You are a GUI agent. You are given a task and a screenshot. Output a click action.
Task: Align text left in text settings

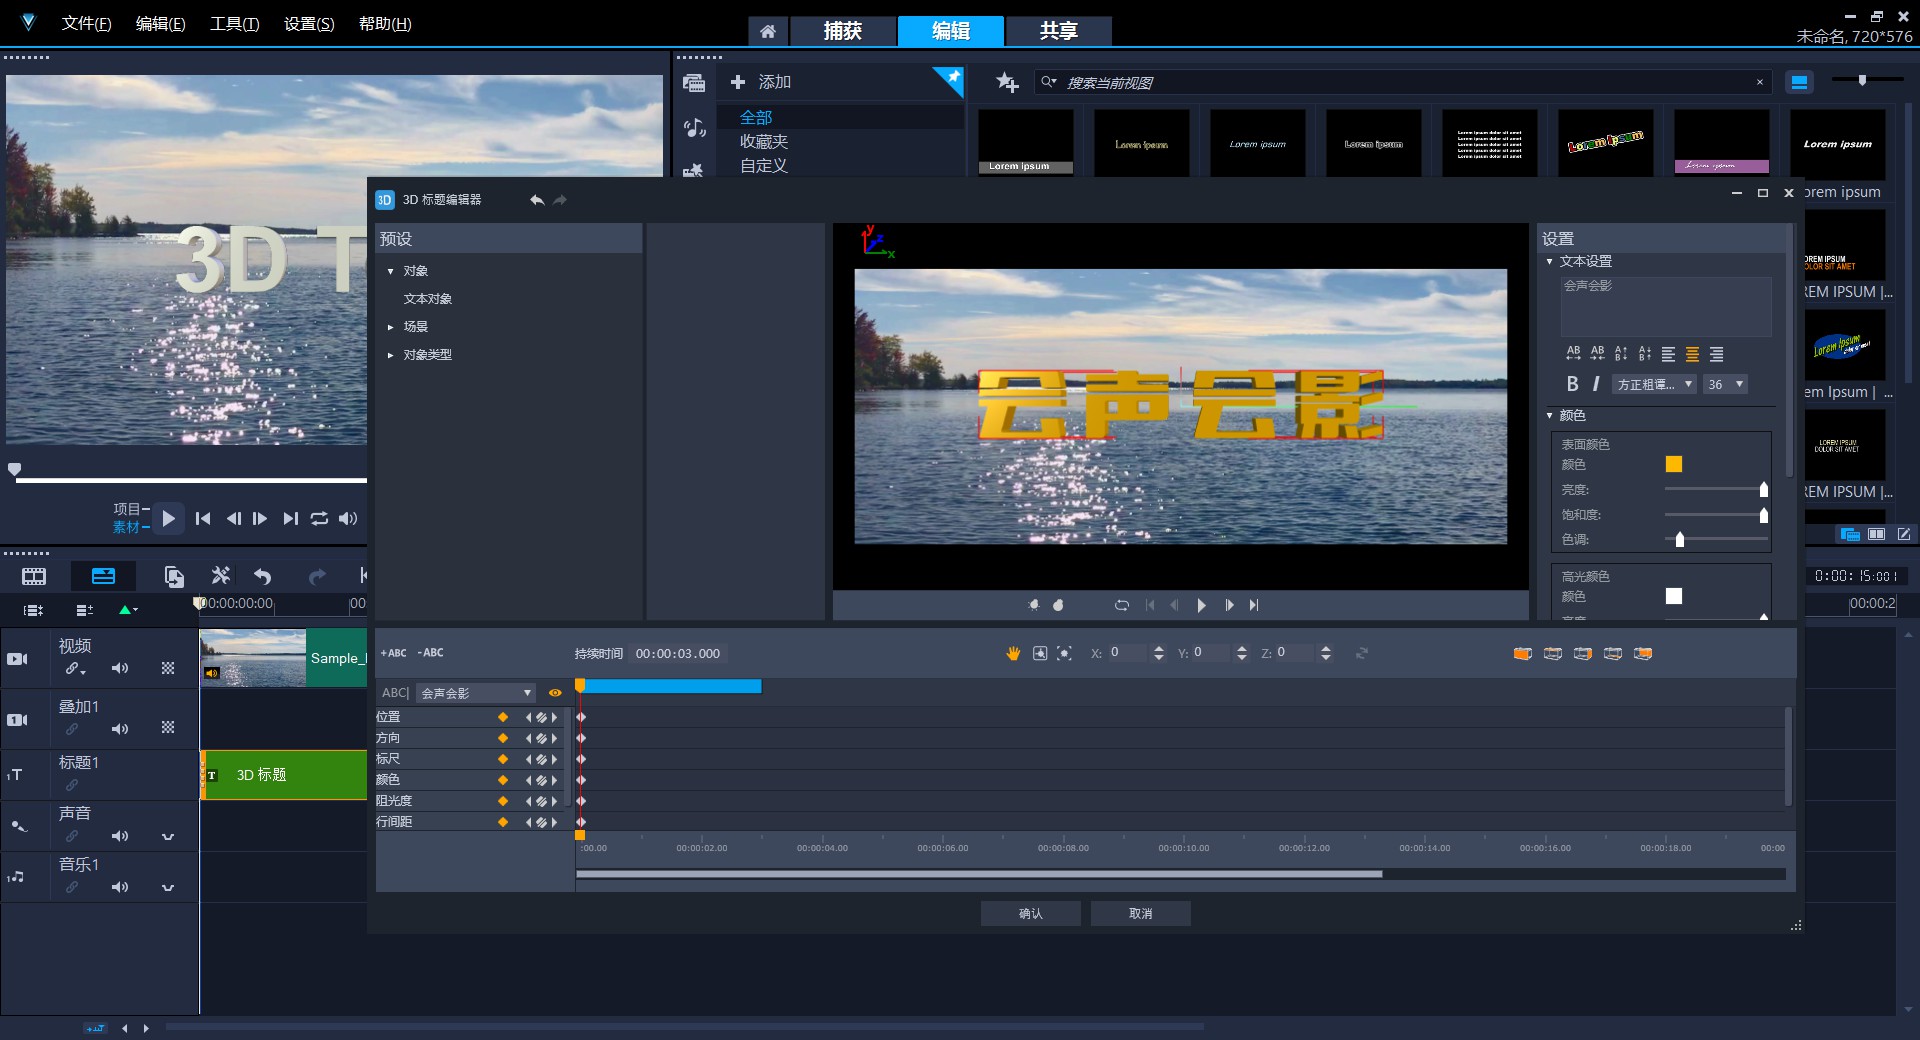tap(1668, 354)
